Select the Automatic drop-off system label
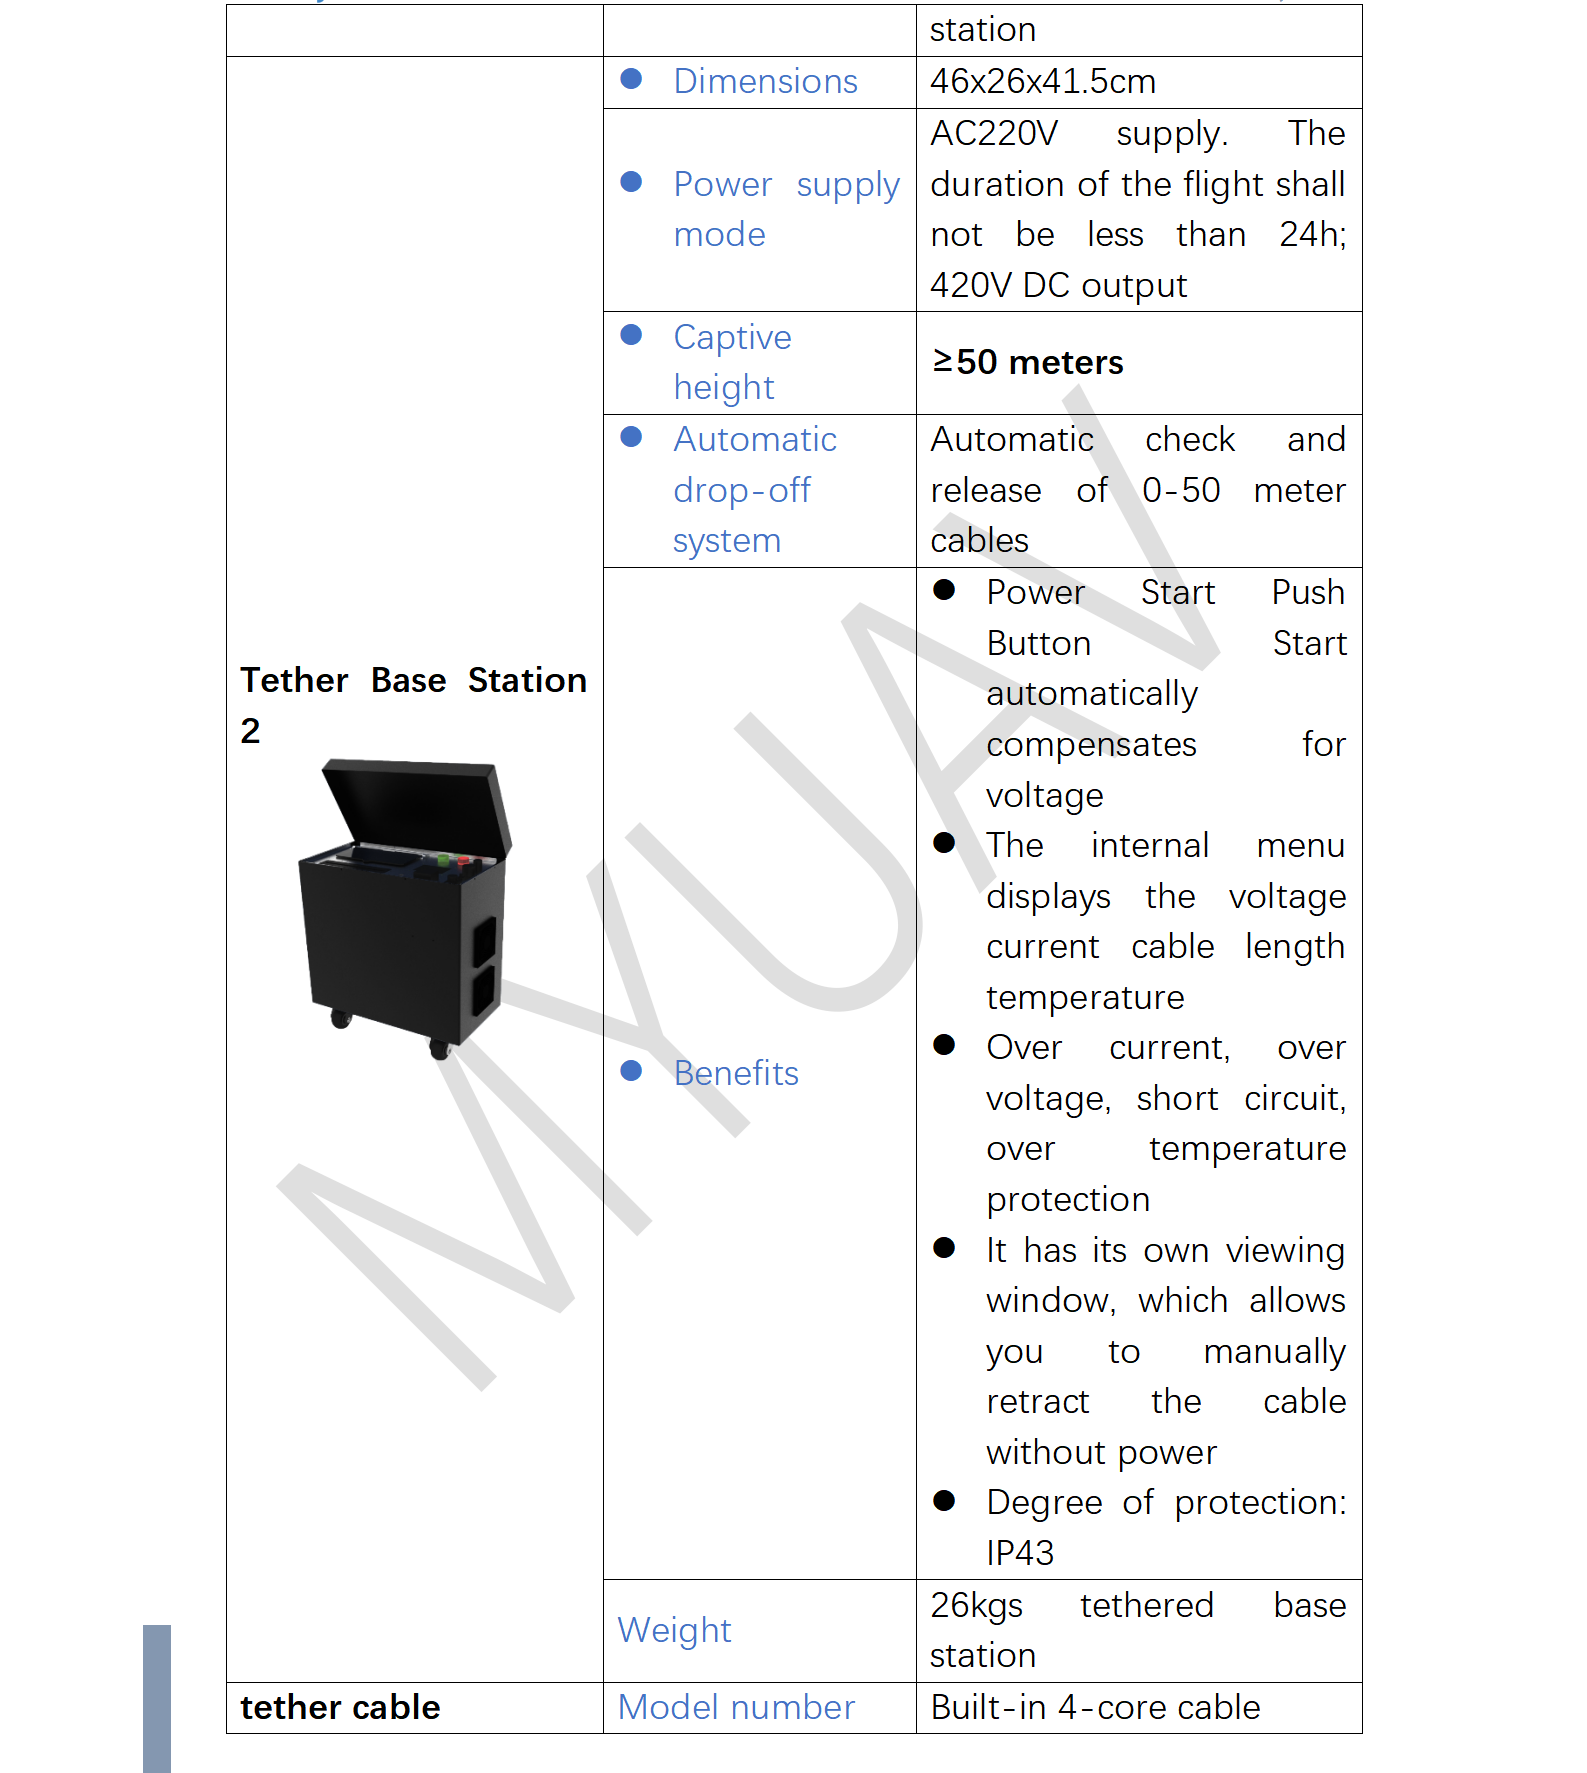The image size is (1587, 1773). click(x=754, y=490)
